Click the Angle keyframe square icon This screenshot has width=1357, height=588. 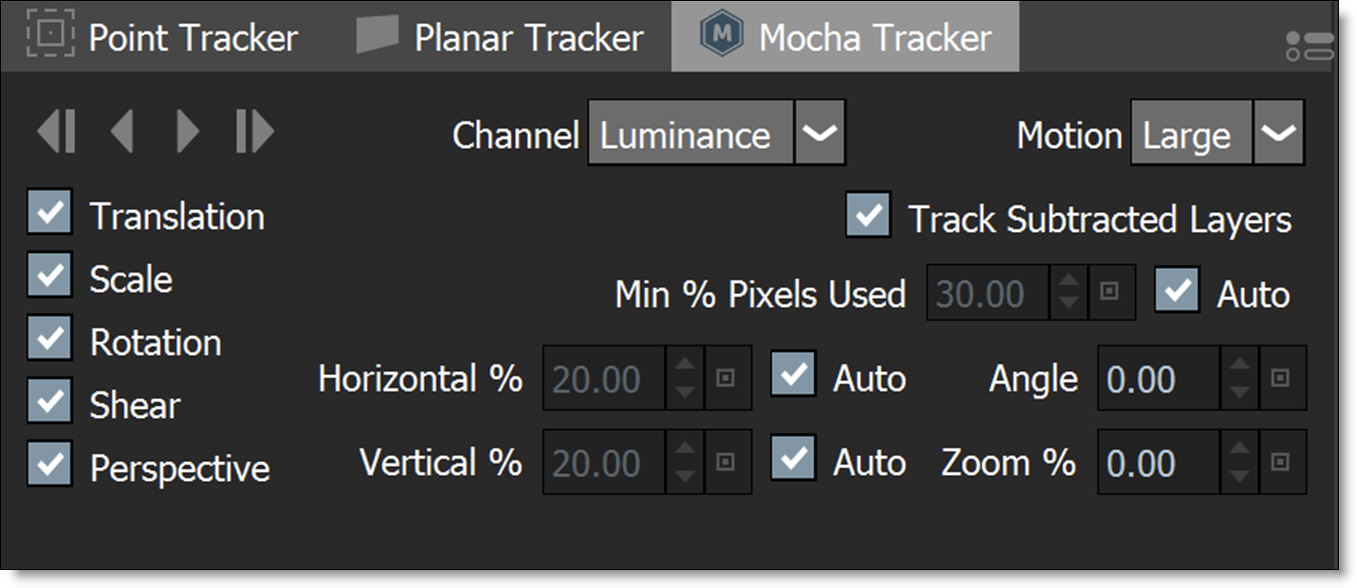[1282, 379]
